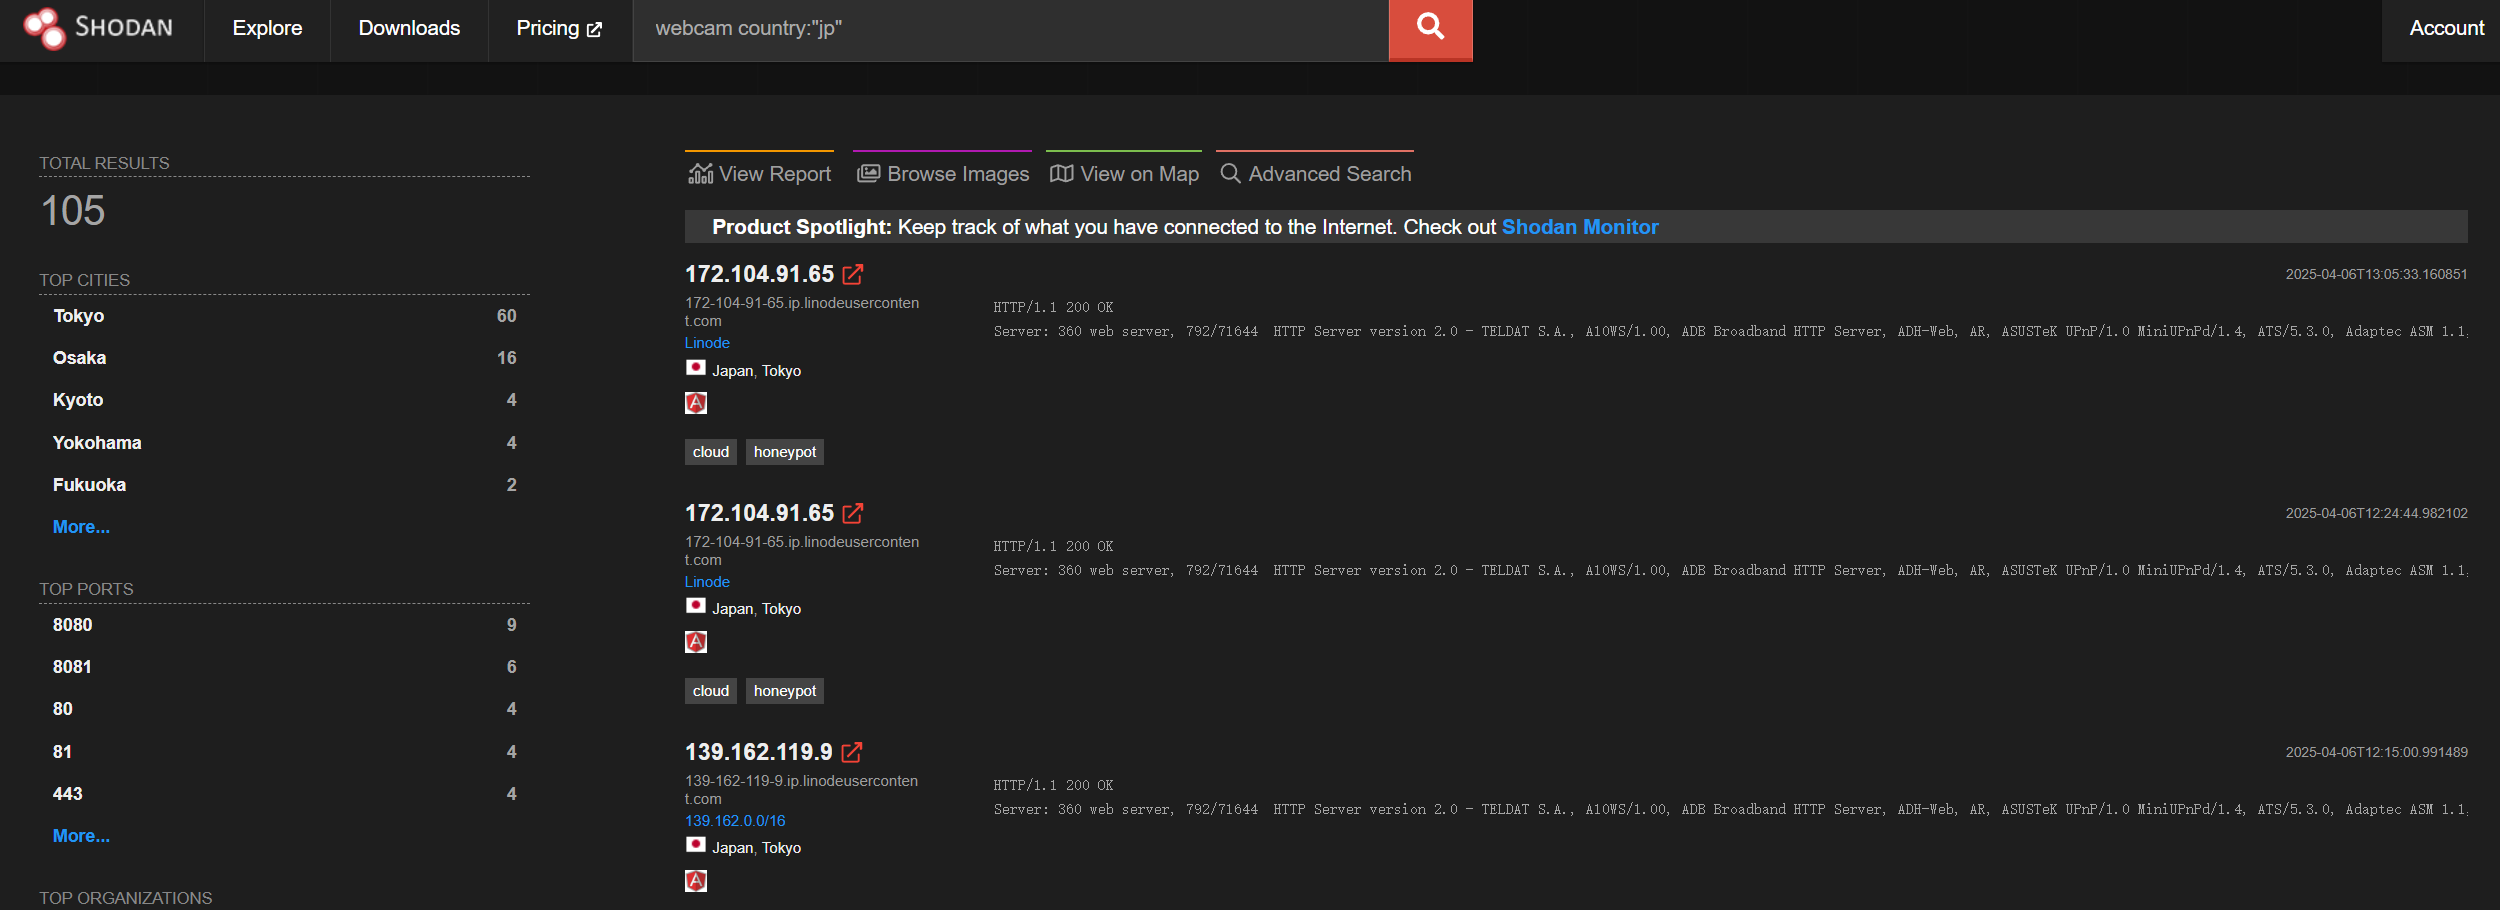Click total results count 105

[x=73, y=211]
